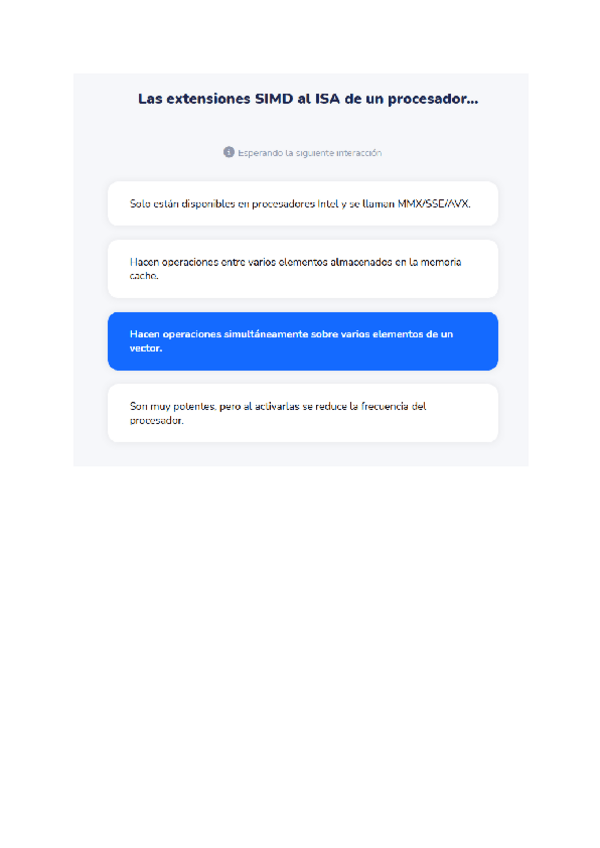
Task: Click the word 'cache.' in the second answer
Action: click(x=144, y=276)
